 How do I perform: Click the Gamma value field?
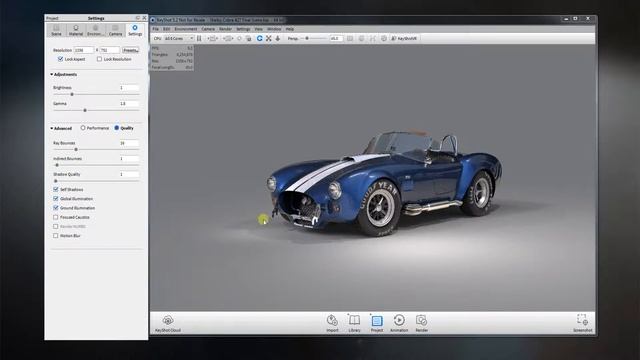click(x=129, y=104)
